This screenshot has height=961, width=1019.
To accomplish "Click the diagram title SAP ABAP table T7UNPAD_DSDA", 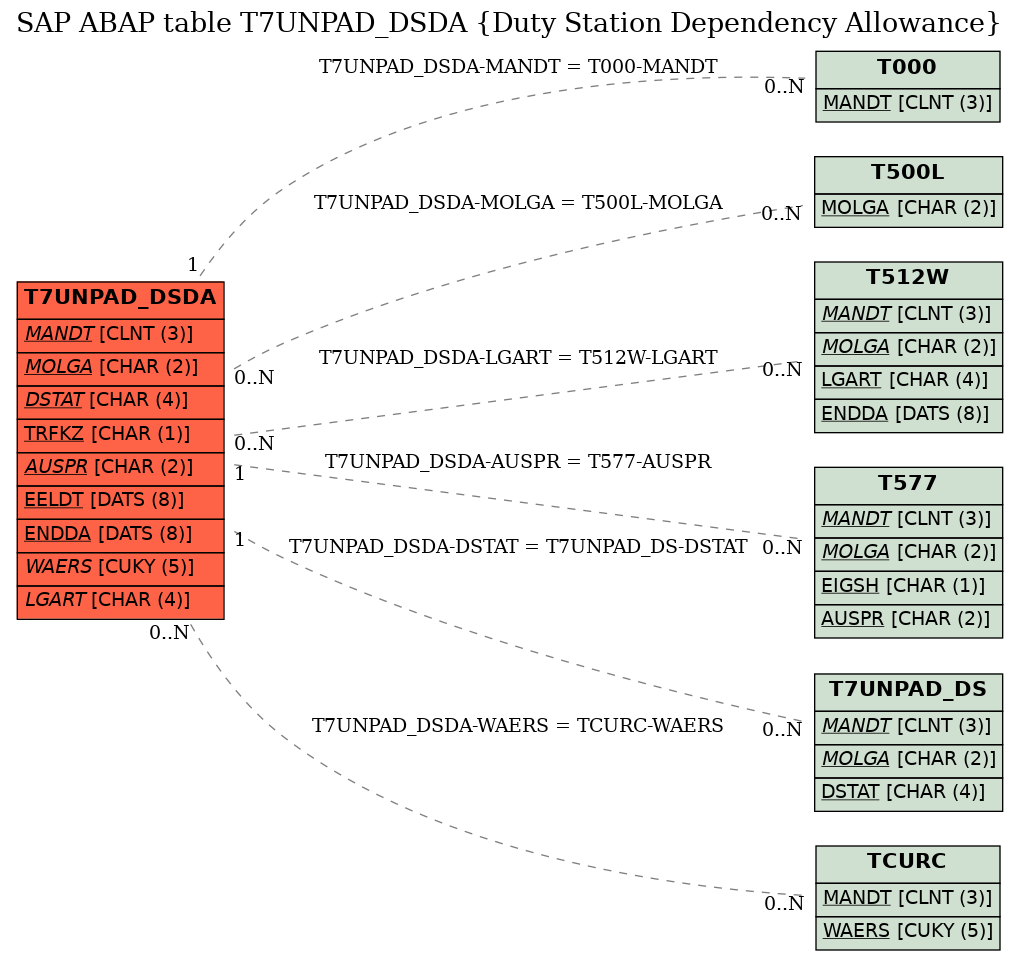I will pos(509,23).
